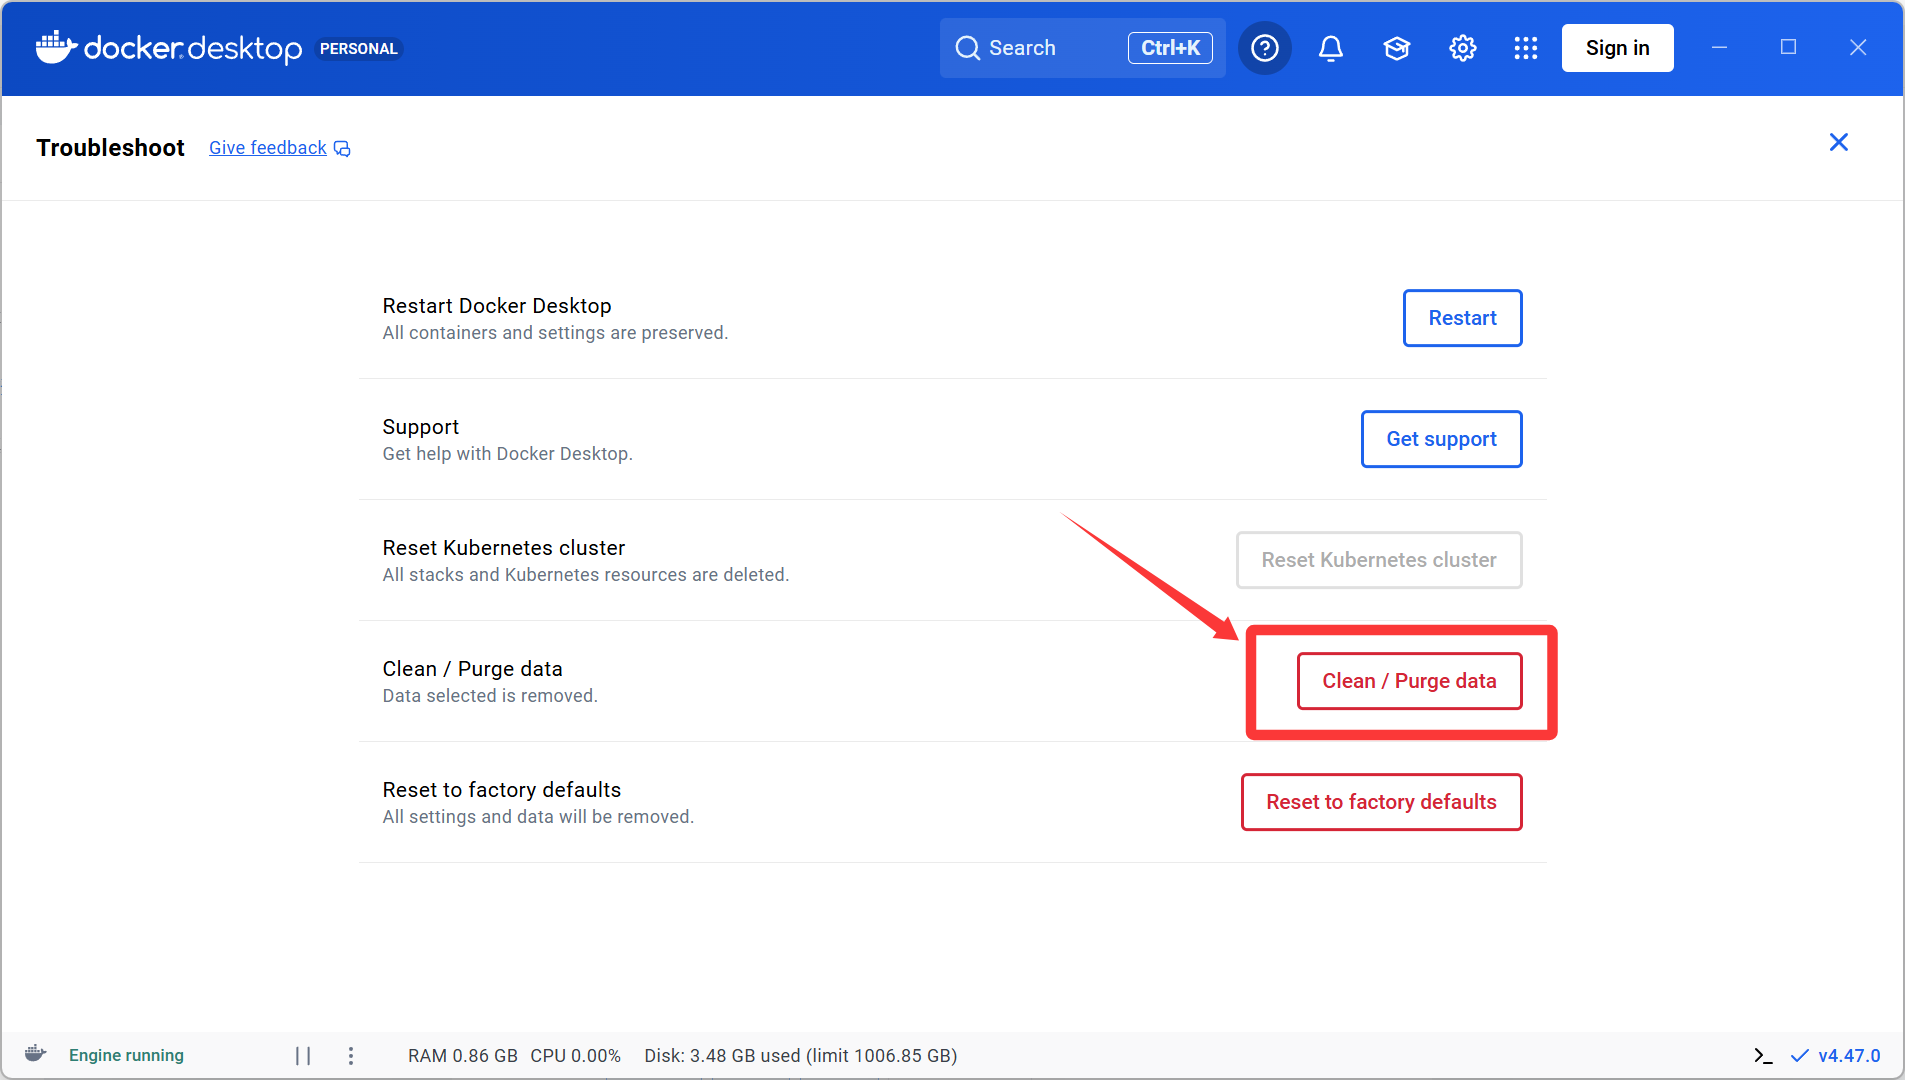
Task: Click 'Get help with Docker Desktop.' description
Action: (507, 454)
